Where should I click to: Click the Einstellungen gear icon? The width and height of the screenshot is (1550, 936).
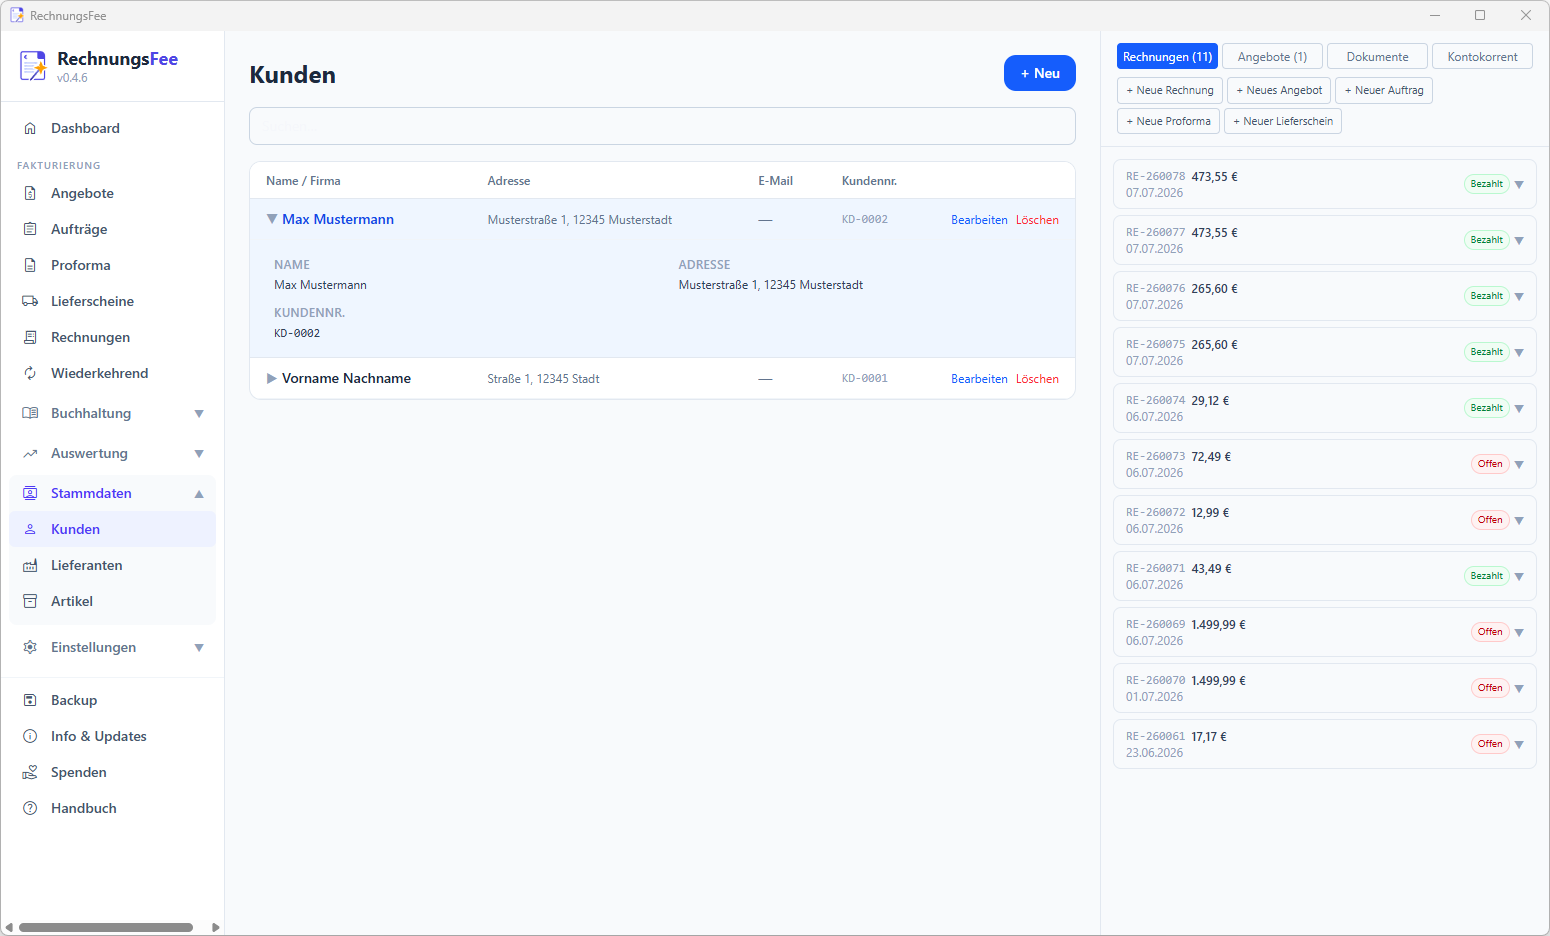(x=30, y=647)
